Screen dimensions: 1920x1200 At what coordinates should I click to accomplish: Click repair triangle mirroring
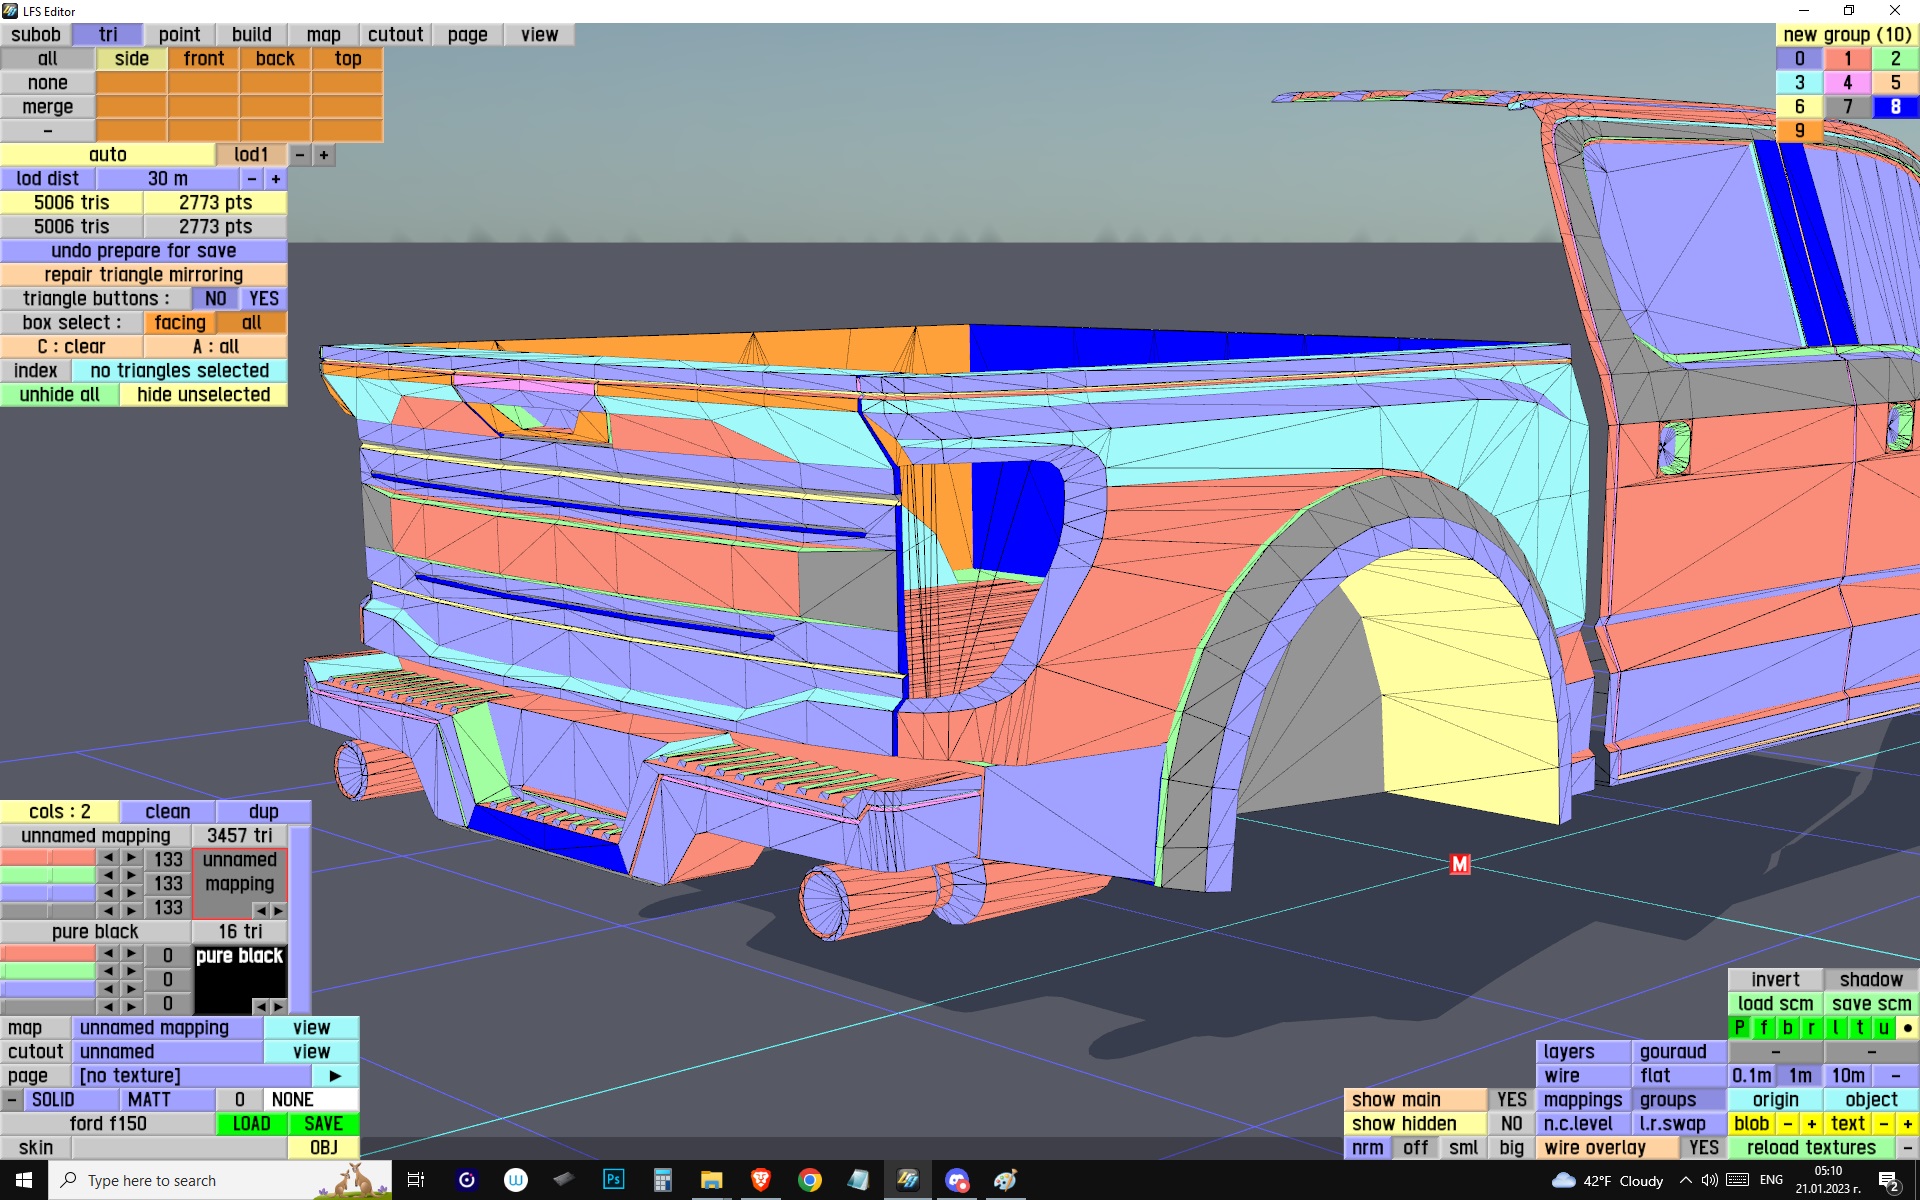(x=143, y=275)
